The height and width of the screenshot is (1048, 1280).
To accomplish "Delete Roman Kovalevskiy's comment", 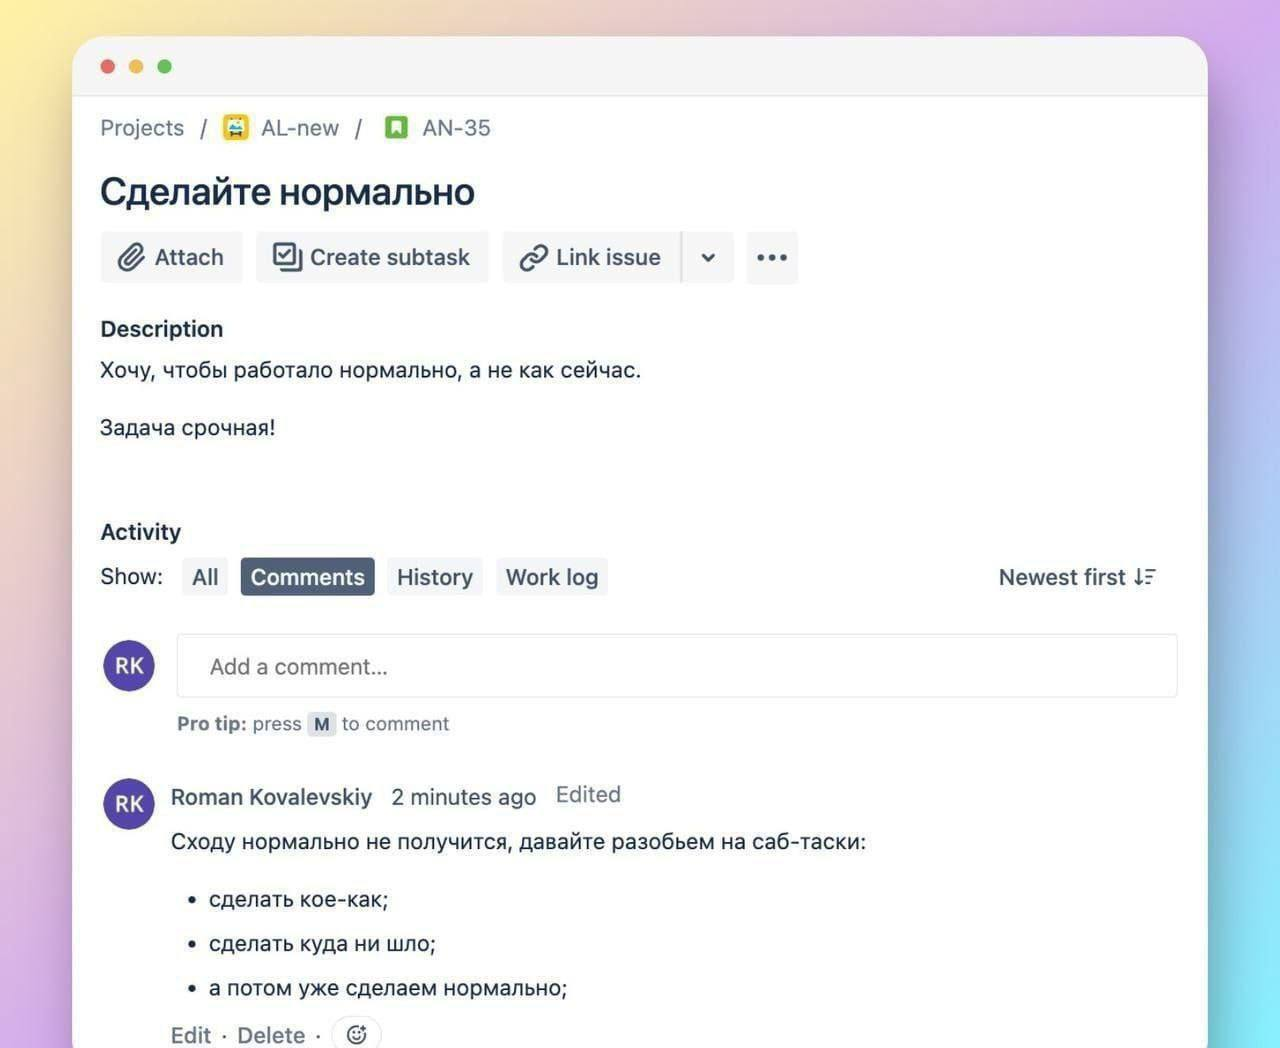I will tap(271, 1035).
